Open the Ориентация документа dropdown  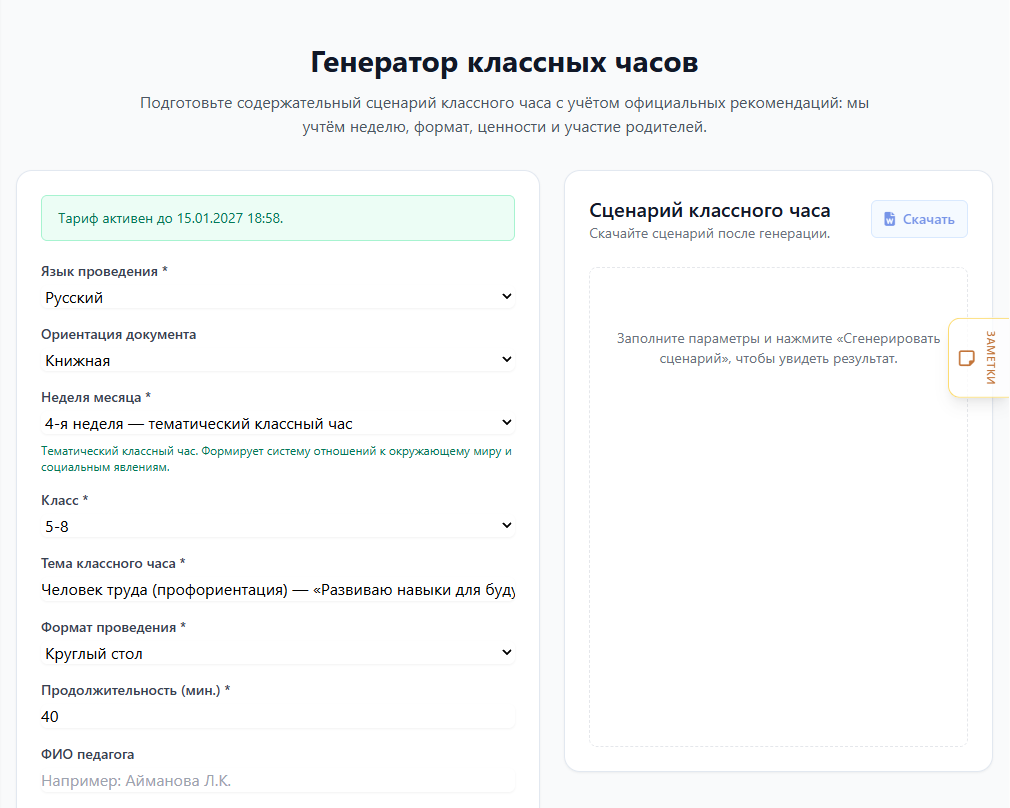[278, 360]
